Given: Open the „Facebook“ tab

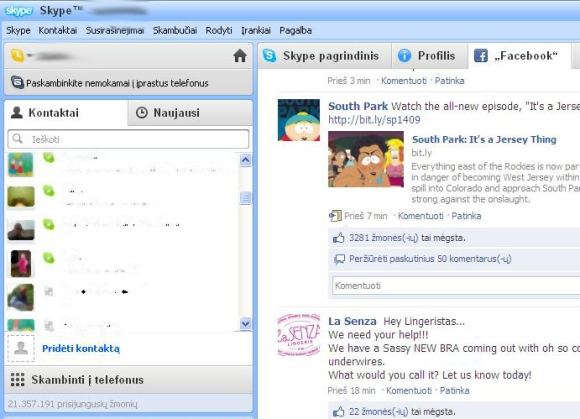Looking at the screenshot, I should [x=520, y=56].
